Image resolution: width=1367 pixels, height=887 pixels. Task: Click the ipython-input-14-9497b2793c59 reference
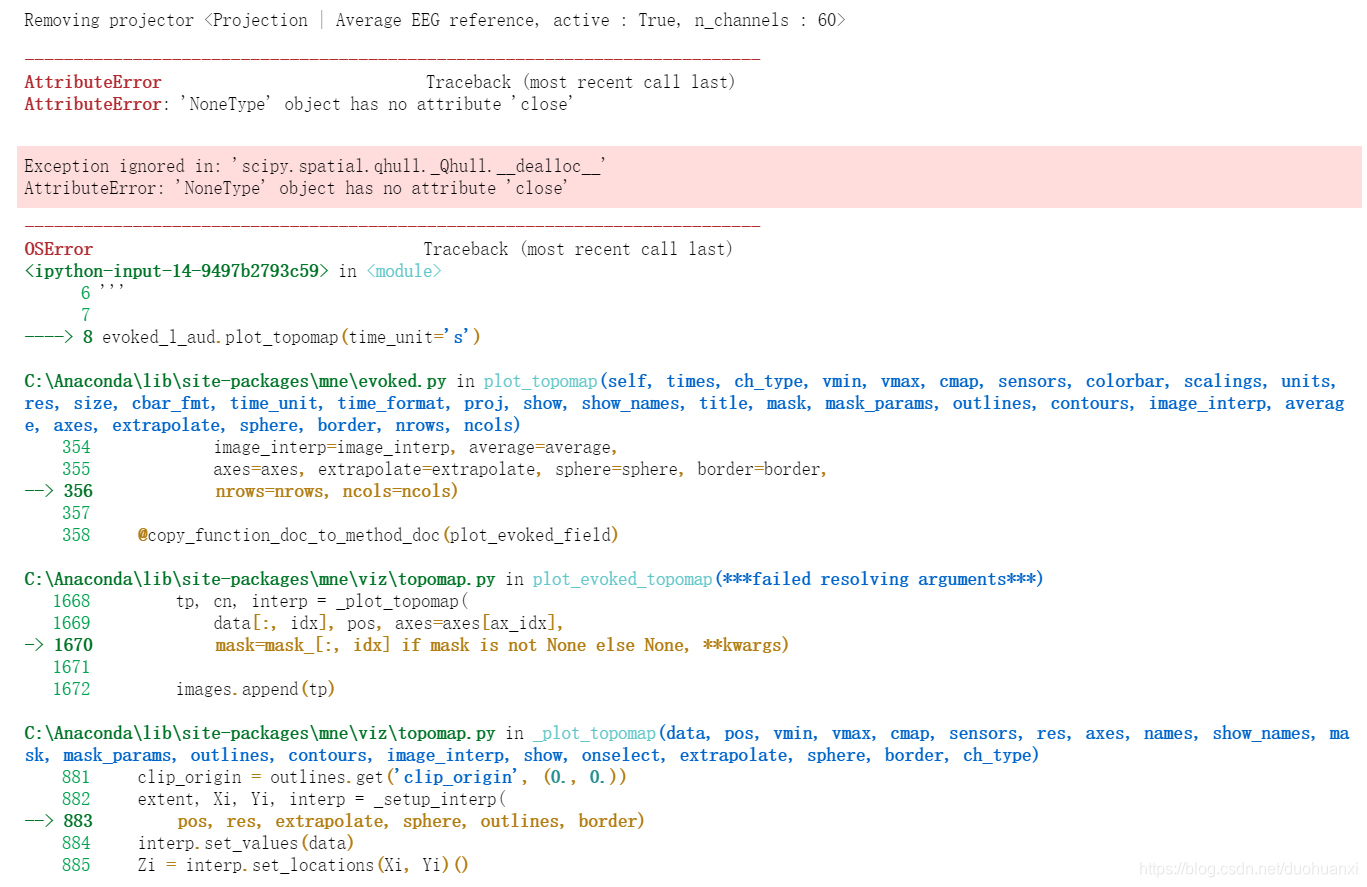pos(177,271)
